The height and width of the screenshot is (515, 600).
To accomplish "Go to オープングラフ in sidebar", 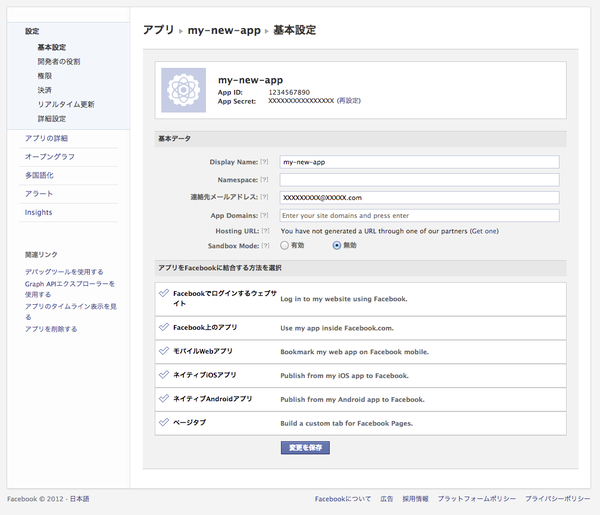I will point(50,156).
